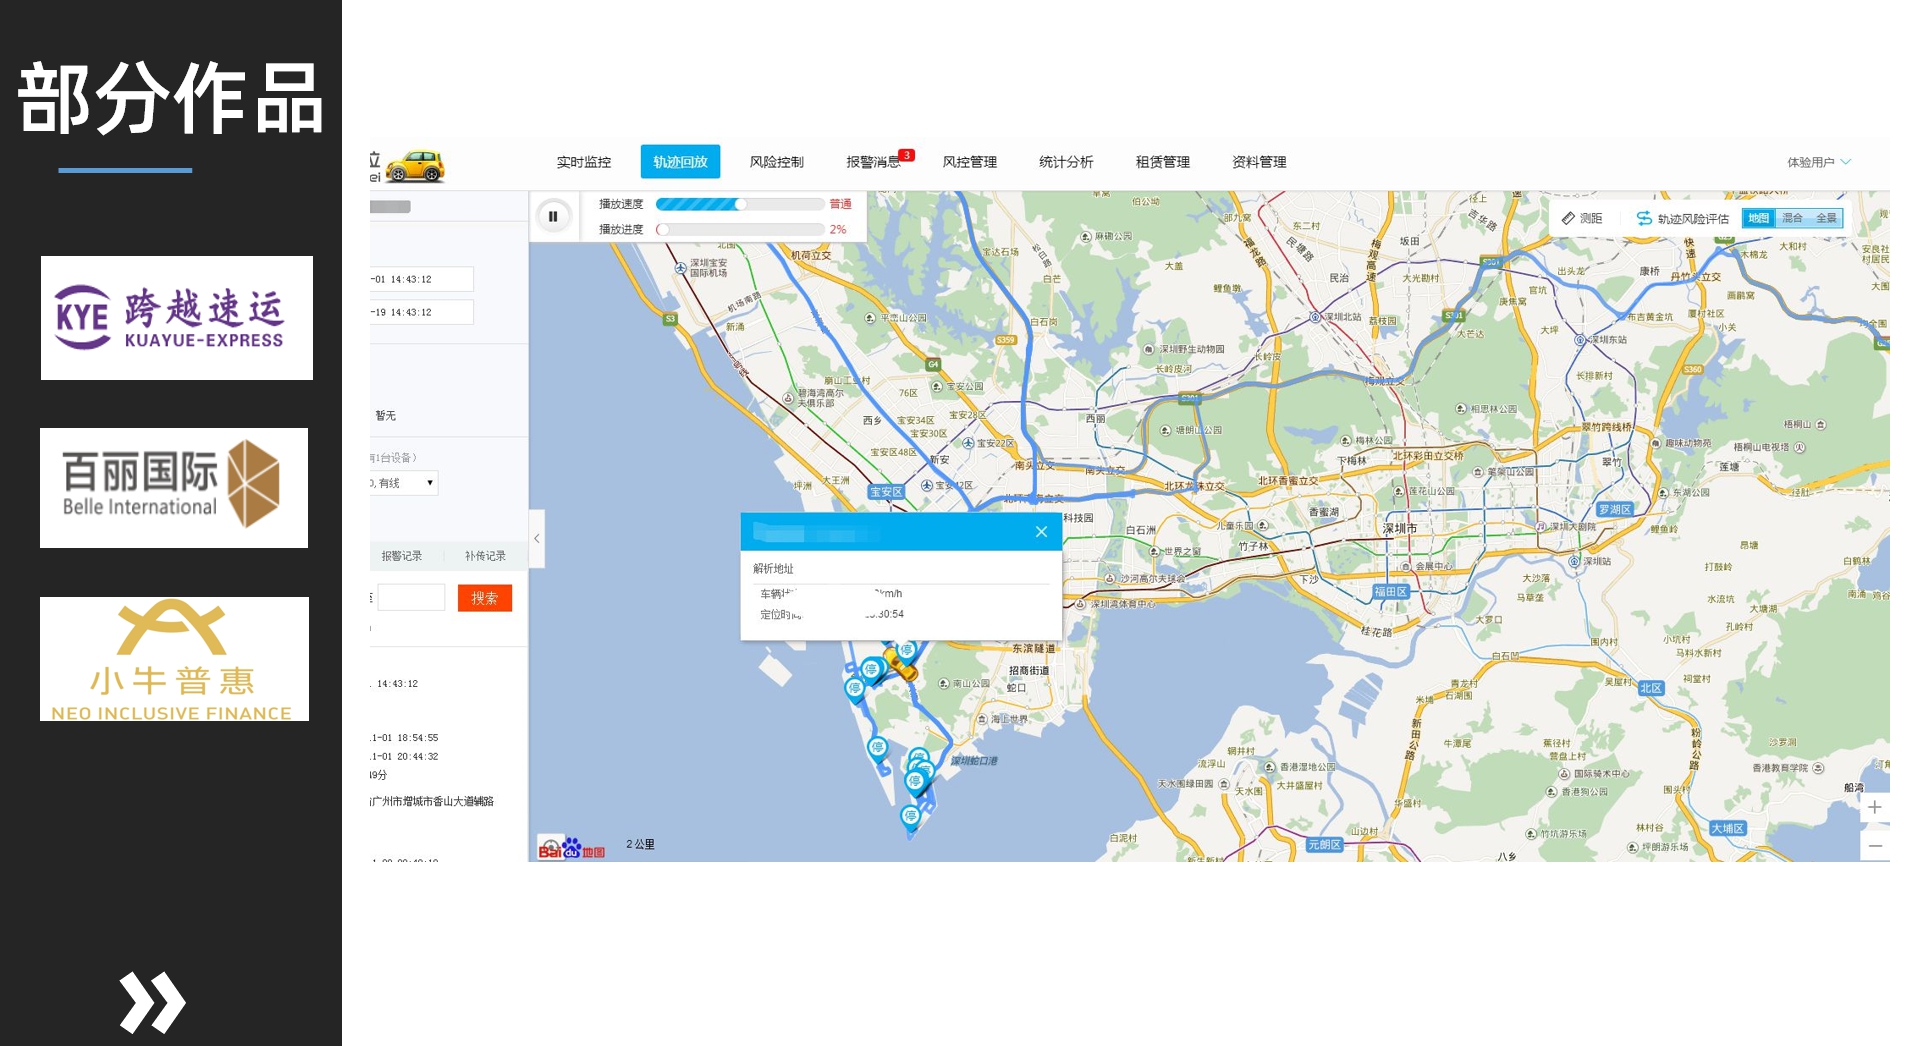Screen dimensions: 1919x1046
Task: Click the 北区 district label
Action: point(1651,688)
